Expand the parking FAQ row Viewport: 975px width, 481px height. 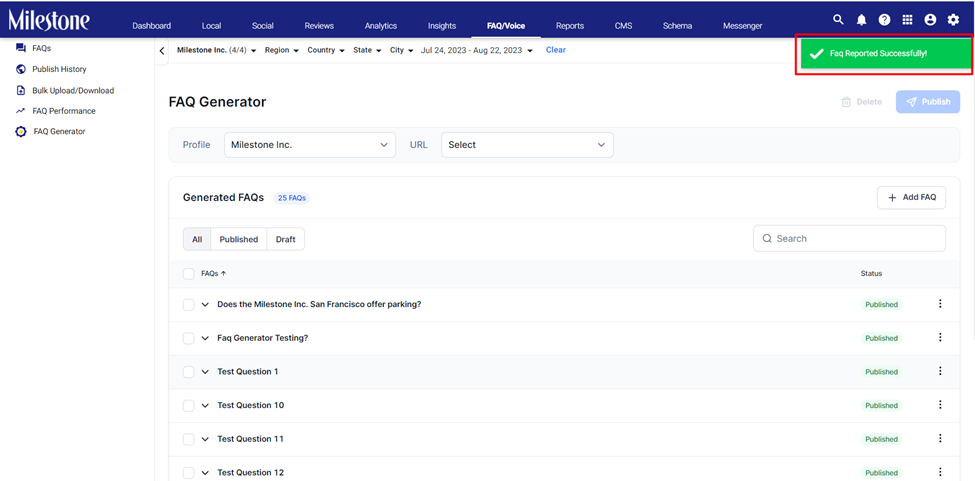pos(205,305)
